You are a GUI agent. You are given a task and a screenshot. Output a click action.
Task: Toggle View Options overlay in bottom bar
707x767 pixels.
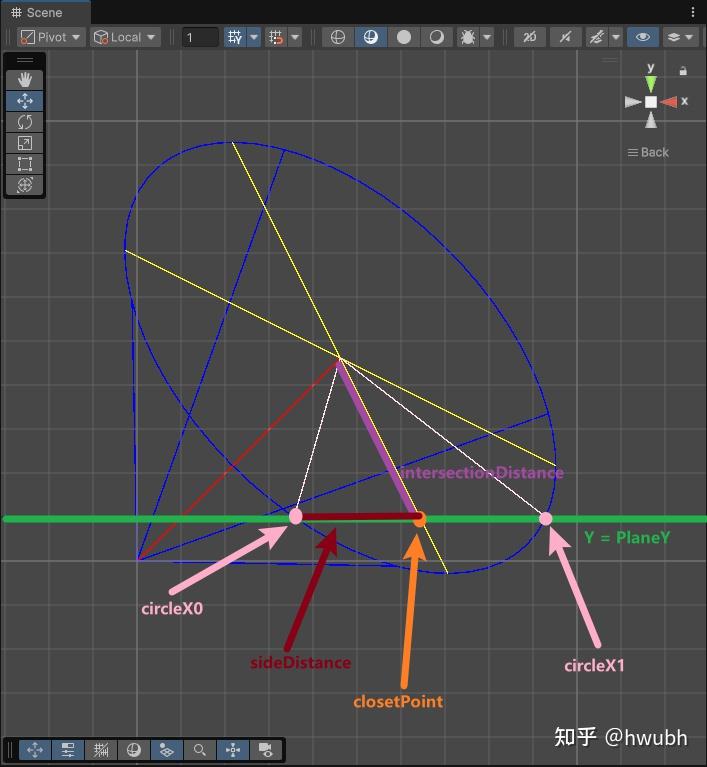167,750
